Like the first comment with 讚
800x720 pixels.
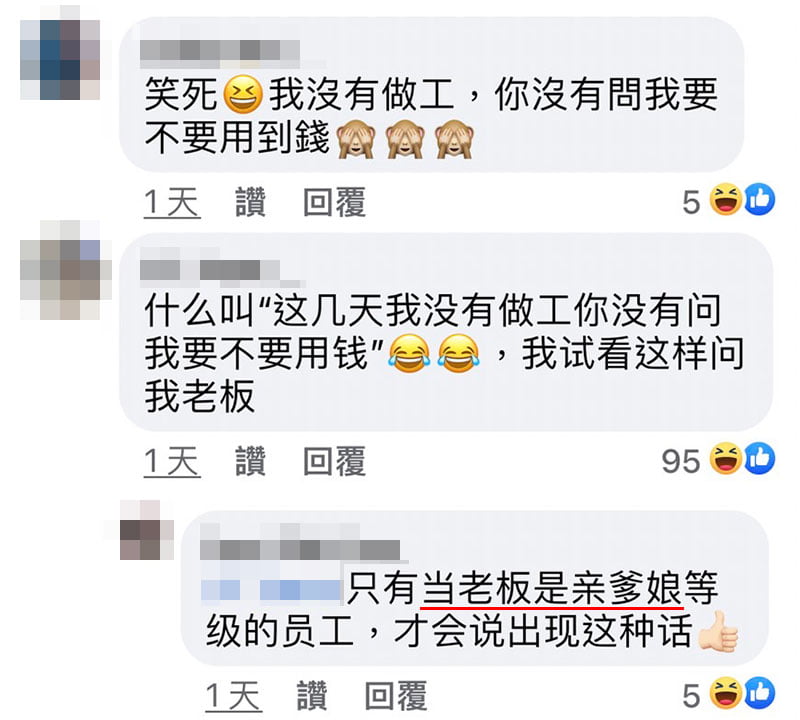[x=250, y=202]
